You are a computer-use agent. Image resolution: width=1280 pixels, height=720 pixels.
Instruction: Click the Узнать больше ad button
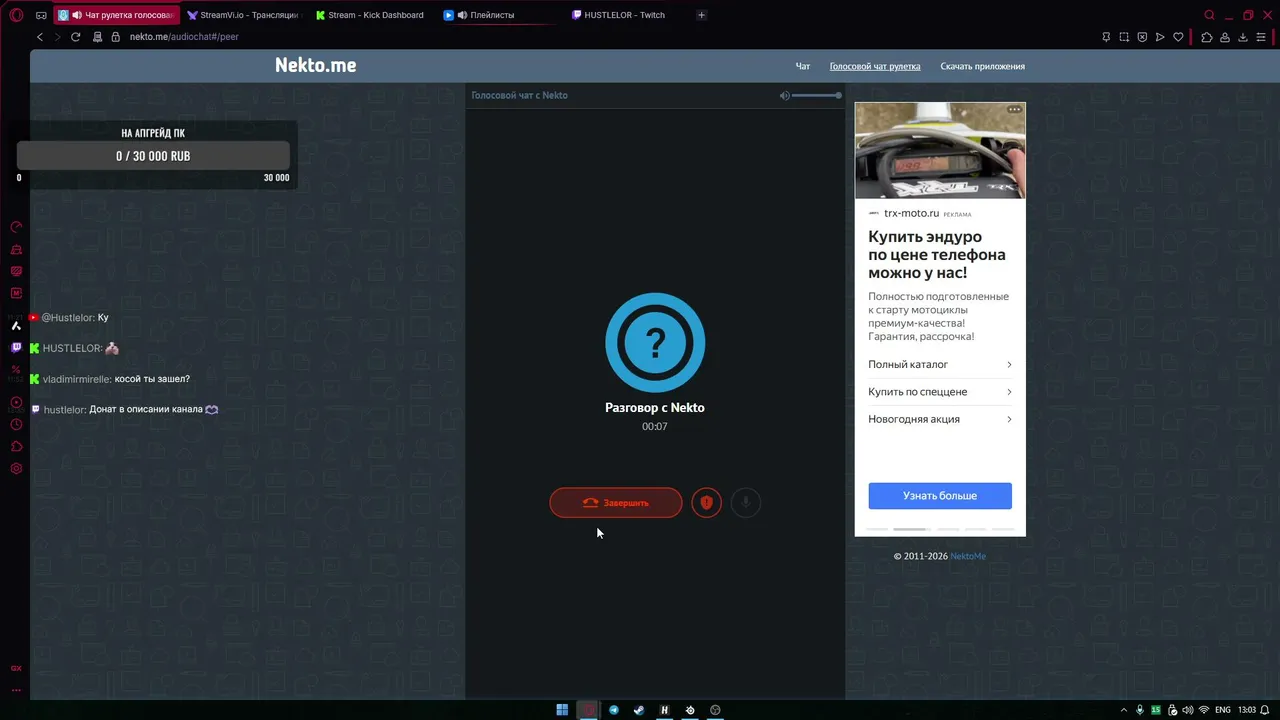pos(940,496)
